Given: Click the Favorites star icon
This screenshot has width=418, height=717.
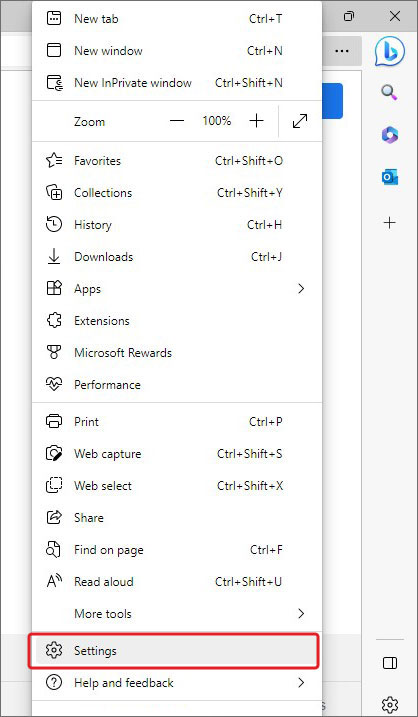Looking at the screenshot, I should (x=54, y=161).
